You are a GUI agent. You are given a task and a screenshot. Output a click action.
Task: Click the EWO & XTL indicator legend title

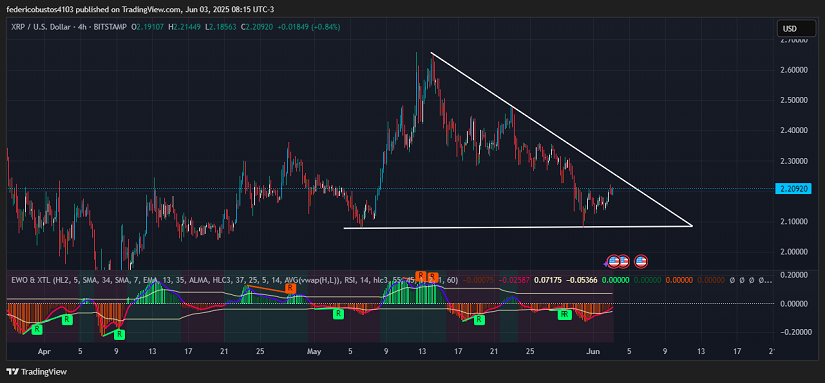tap(31, 280)
